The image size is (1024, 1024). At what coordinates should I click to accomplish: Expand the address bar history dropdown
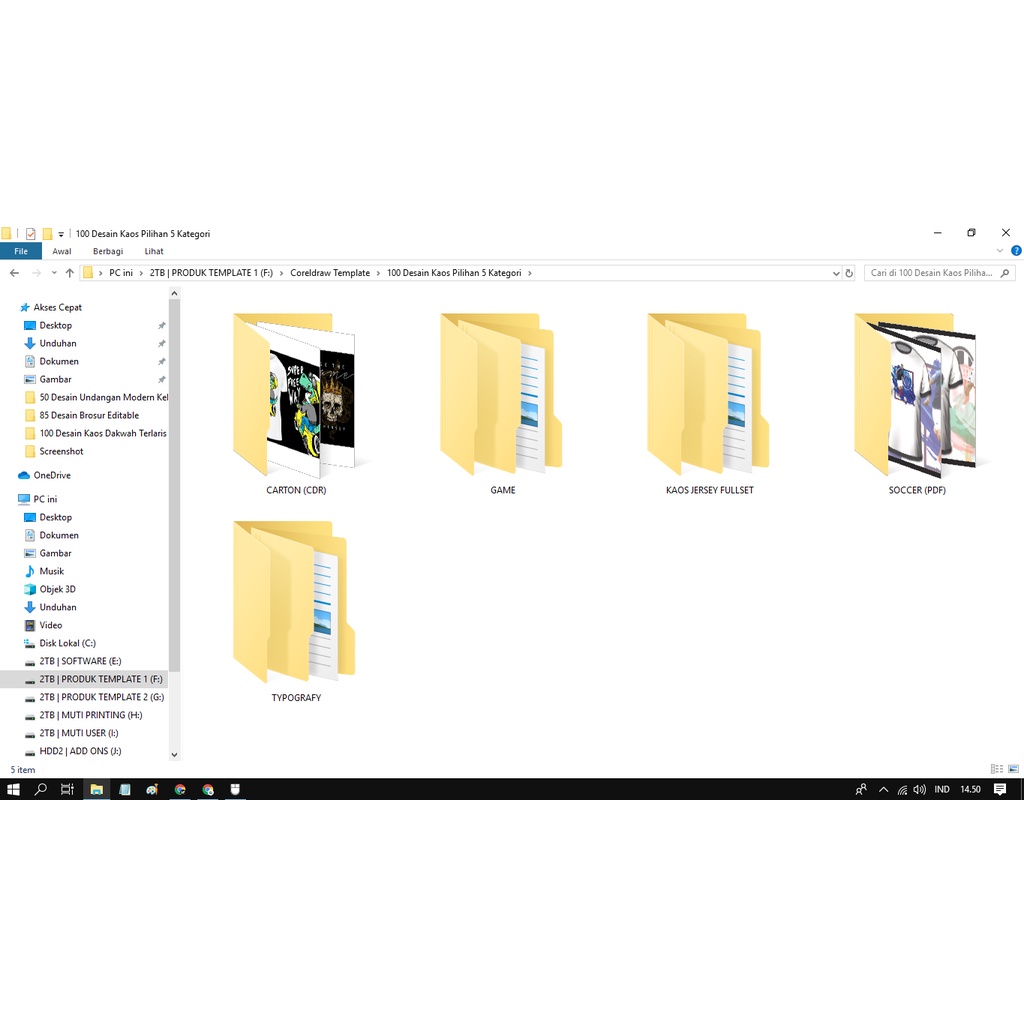836,273
